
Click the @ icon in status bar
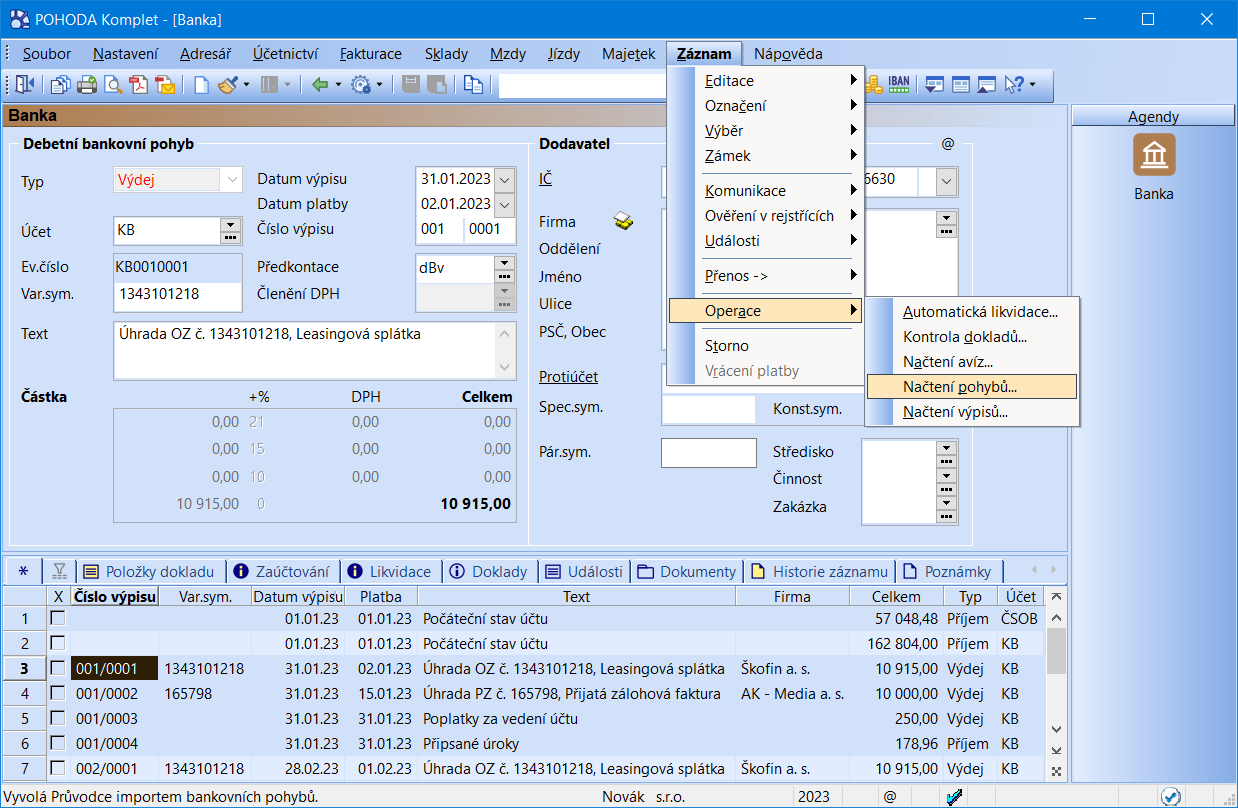[889, 797]
